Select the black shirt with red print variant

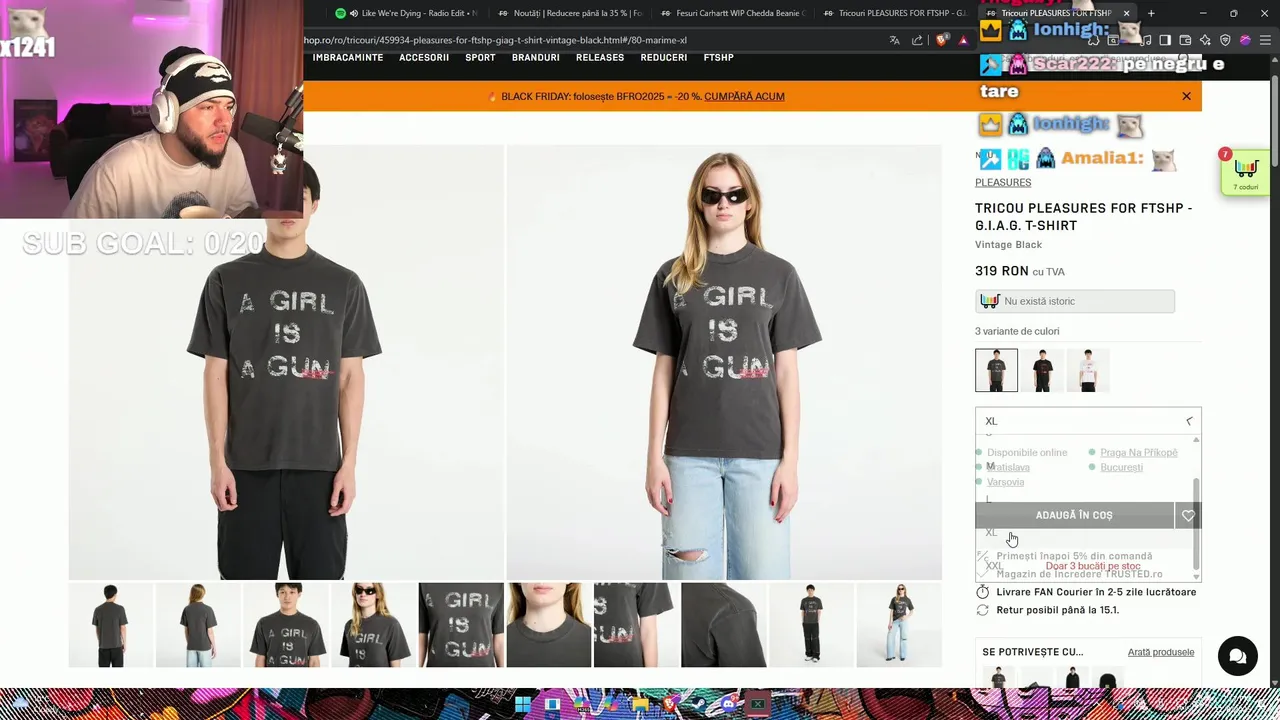point(1042,370)
